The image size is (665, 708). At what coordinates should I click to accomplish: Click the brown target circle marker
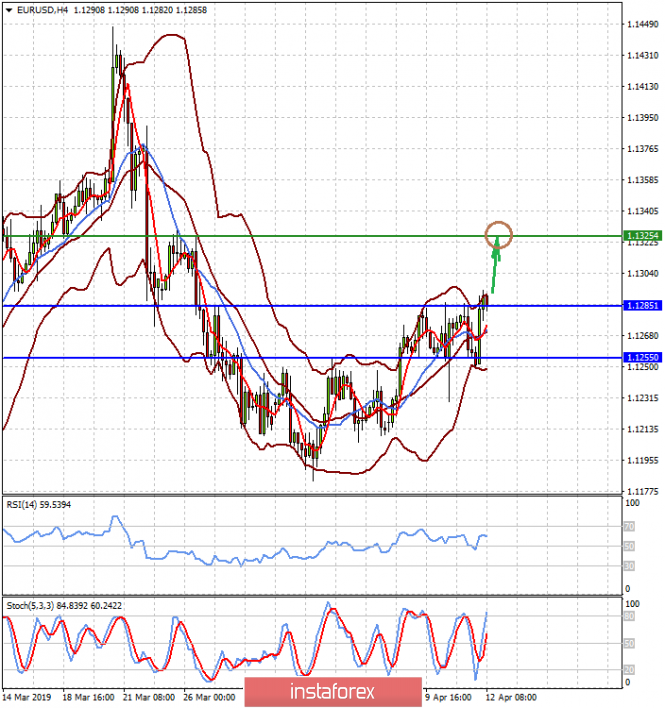tap(499, 236)
